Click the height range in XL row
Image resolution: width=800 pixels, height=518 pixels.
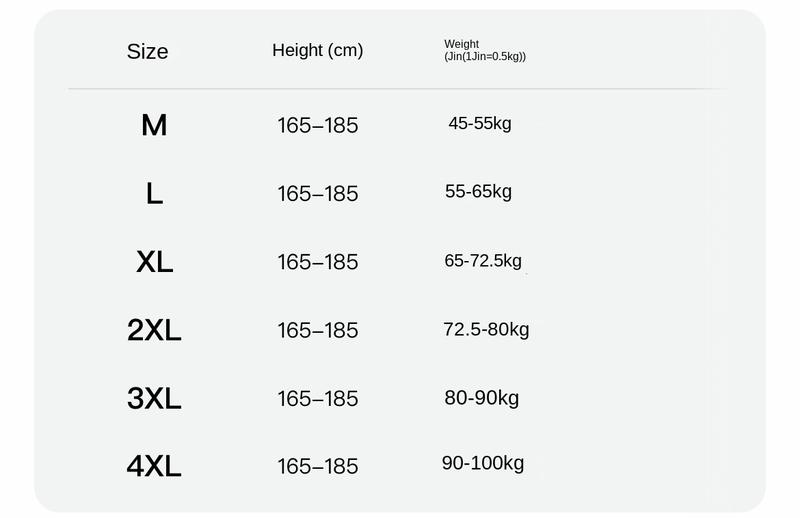[318, 262]
